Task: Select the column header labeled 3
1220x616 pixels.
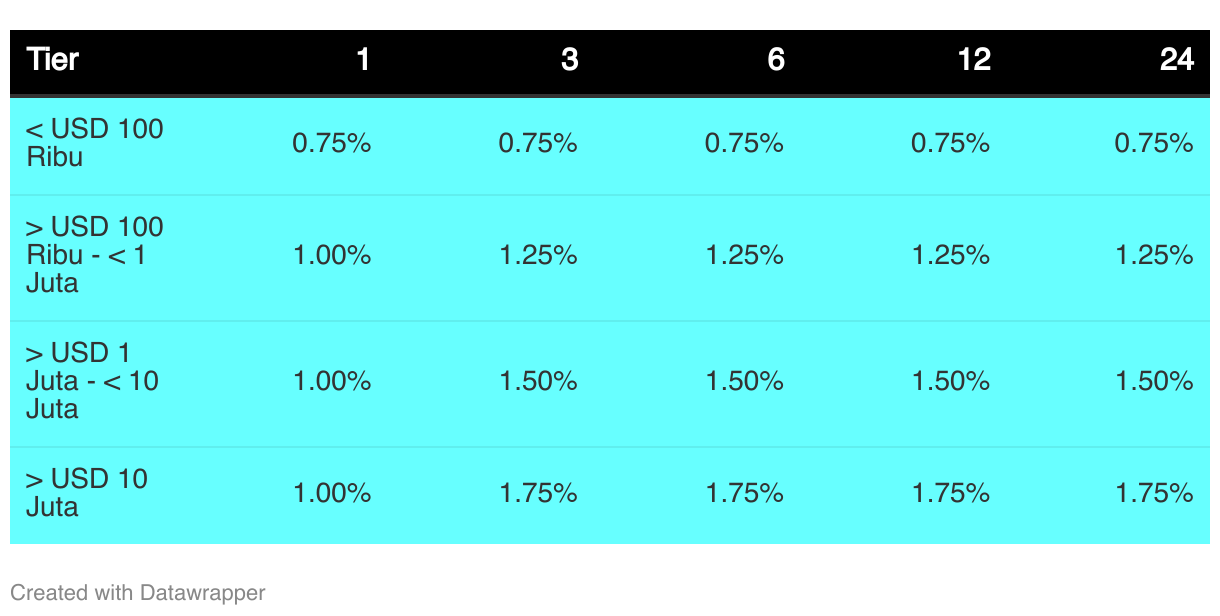Action: point(569,60)
